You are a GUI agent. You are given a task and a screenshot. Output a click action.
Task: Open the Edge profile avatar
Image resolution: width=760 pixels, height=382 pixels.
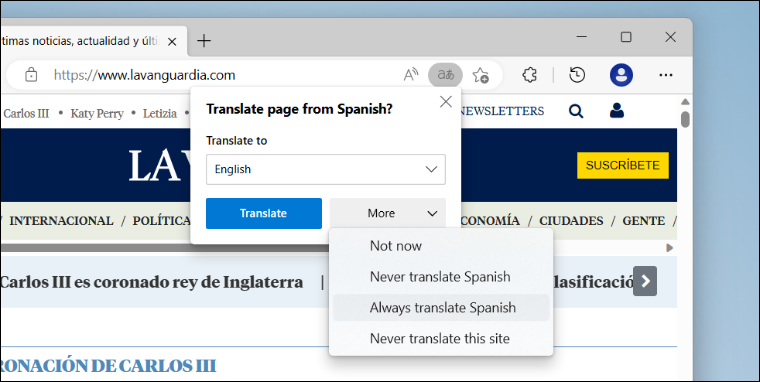(x=621, y=75)
